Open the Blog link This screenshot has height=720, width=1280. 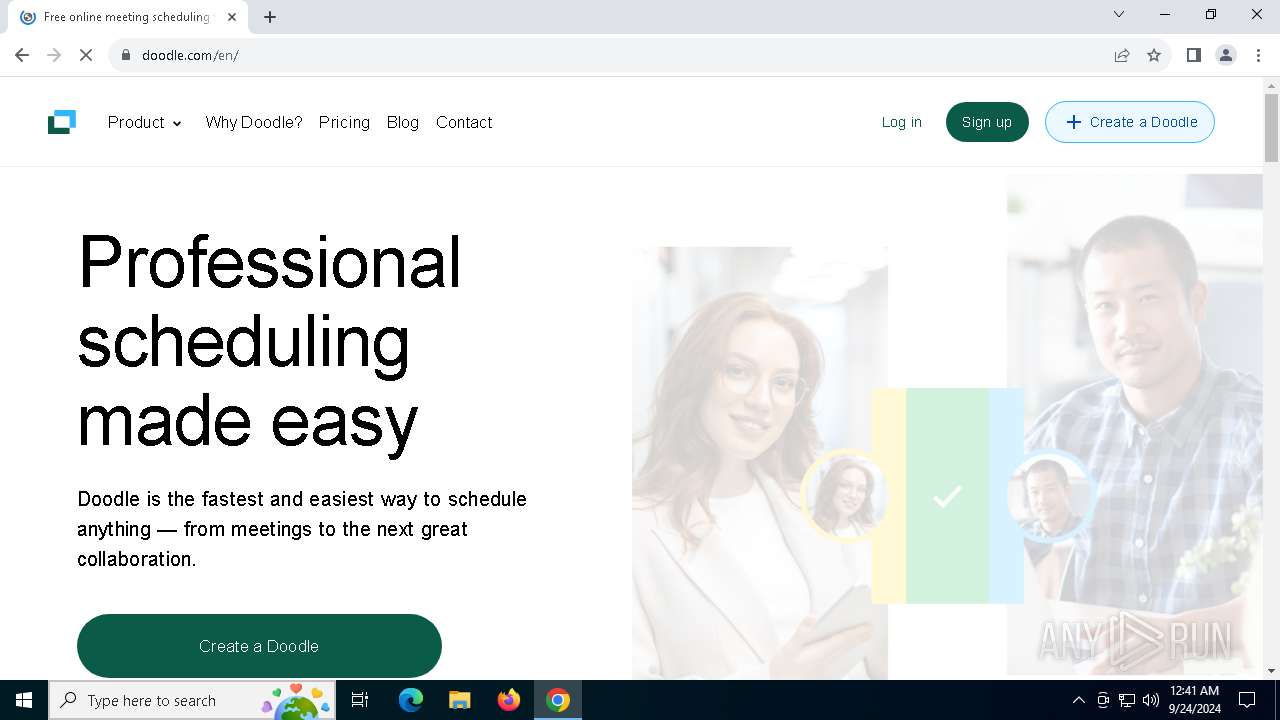click(x=403, y=122)
